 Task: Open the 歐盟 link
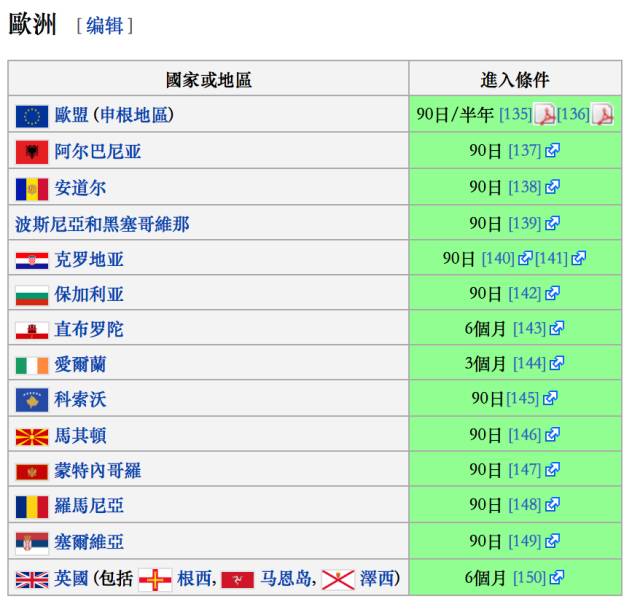point(72,115)
